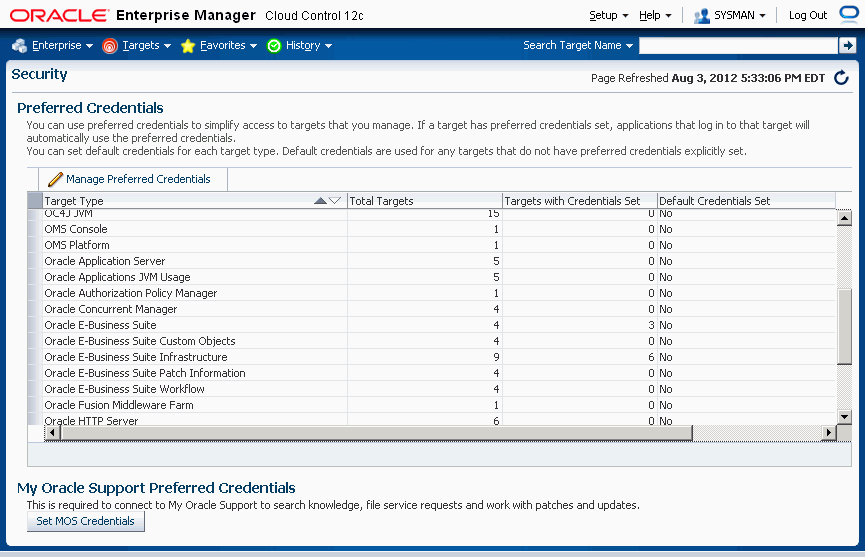Click the Total Targets column header
865x557 pixels.
pyautogui.click(x=425, y=201)
